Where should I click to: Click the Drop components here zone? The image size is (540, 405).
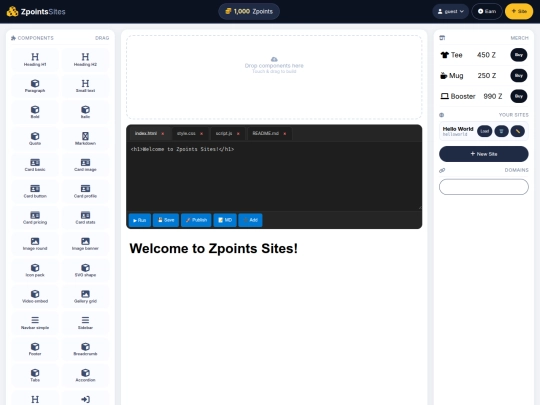[274, 77]
